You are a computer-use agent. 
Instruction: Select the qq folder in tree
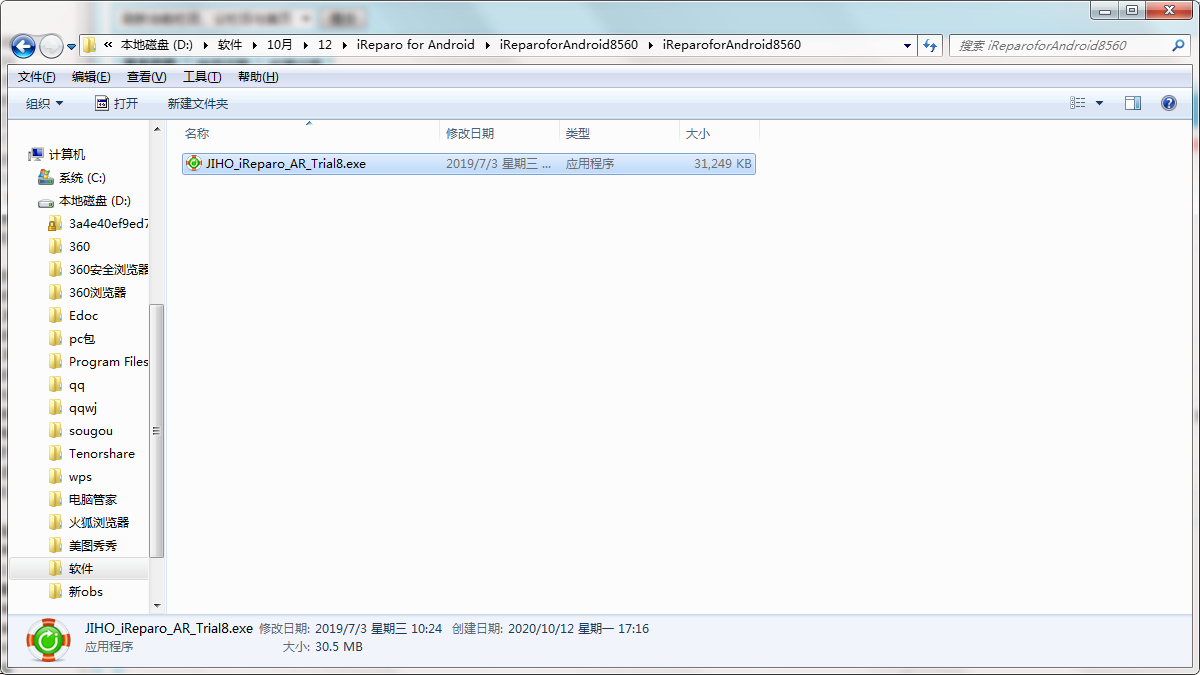coord(77,384)
